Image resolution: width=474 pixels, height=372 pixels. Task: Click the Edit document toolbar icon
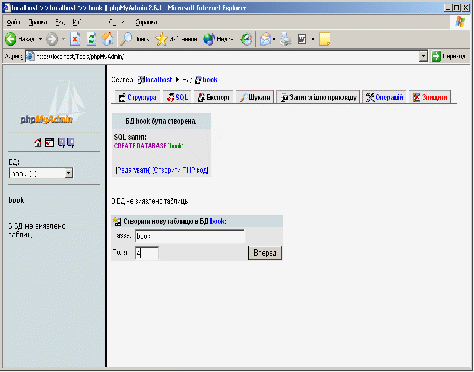coord(302,39)
